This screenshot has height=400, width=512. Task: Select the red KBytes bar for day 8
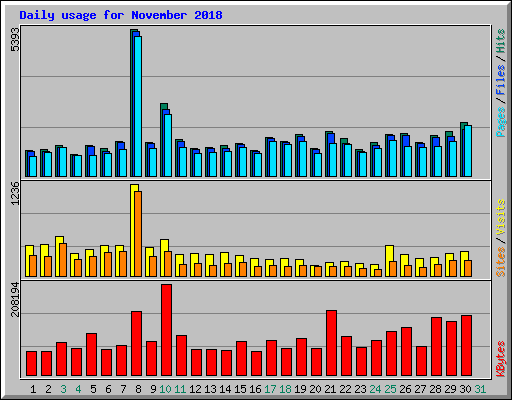point(136,344)
